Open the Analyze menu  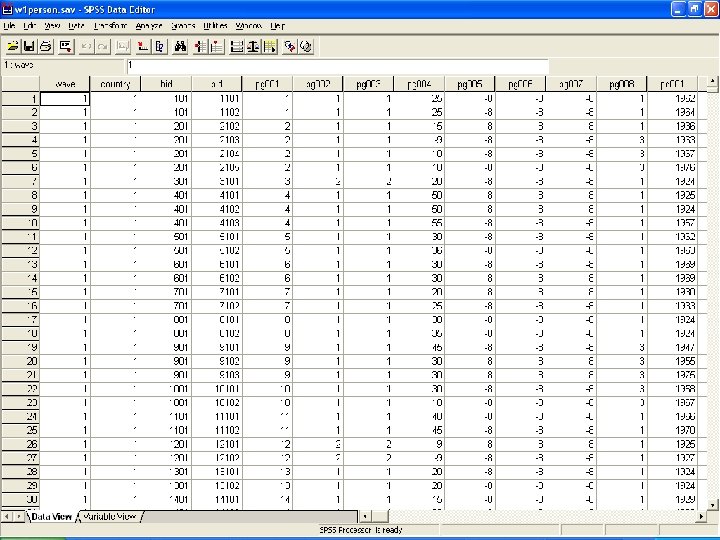click(148, 25)
